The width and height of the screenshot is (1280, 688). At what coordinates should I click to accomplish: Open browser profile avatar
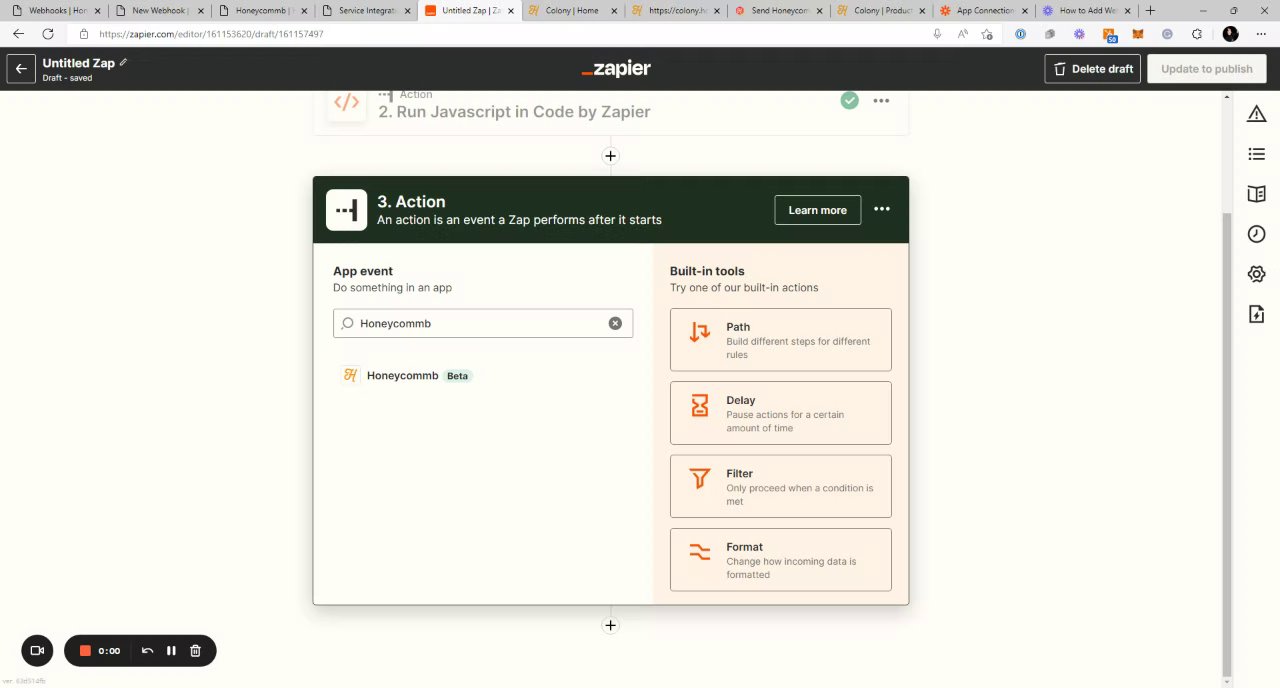[x=1231, y=34]
